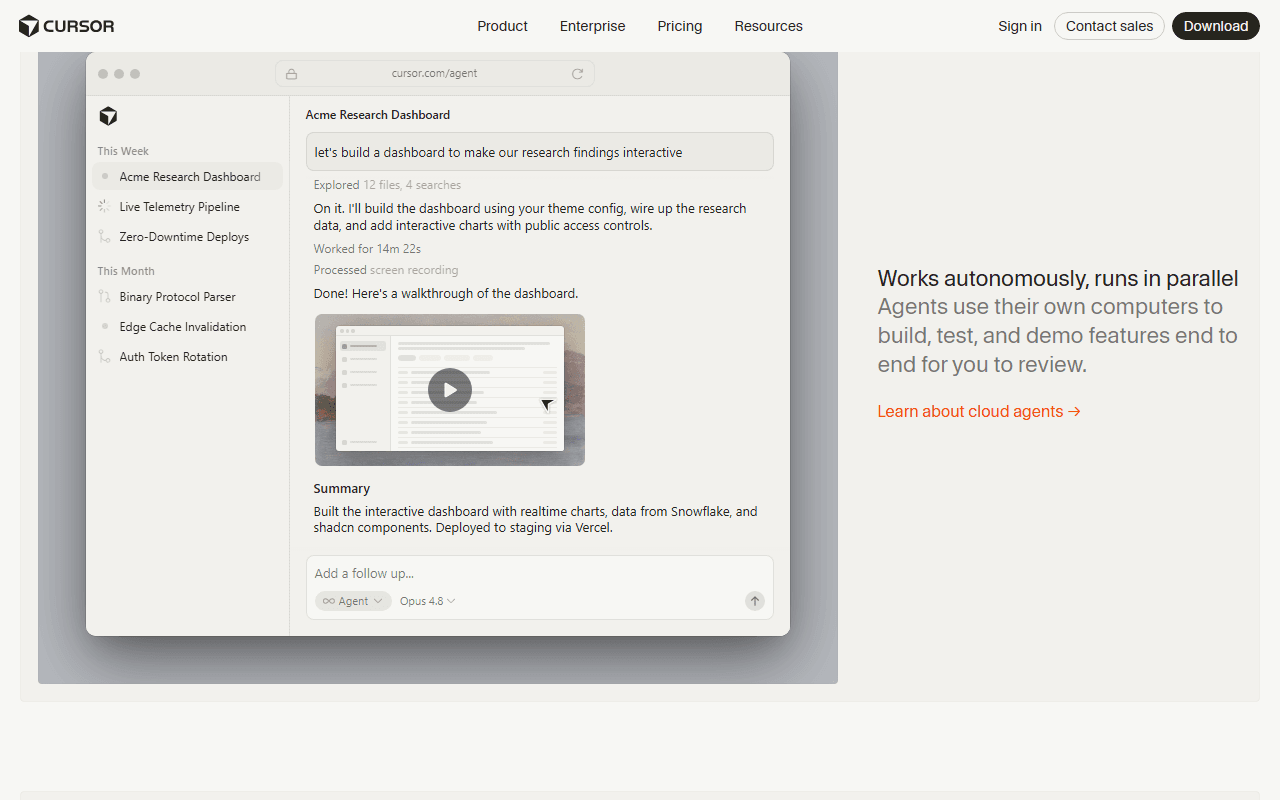Viewport: 1280px width, 800px height.
Task: Select Live Telemetry Pipeline task
Action: [x=187, y=207]
